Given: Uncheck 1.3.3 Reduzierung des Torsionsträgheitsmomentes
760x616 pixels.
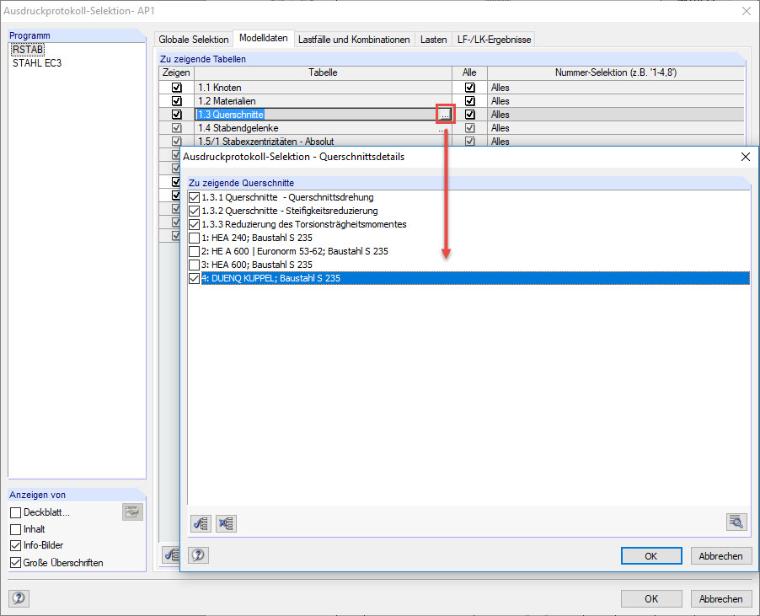Looking at the screenshot, I should coord(194,224).
